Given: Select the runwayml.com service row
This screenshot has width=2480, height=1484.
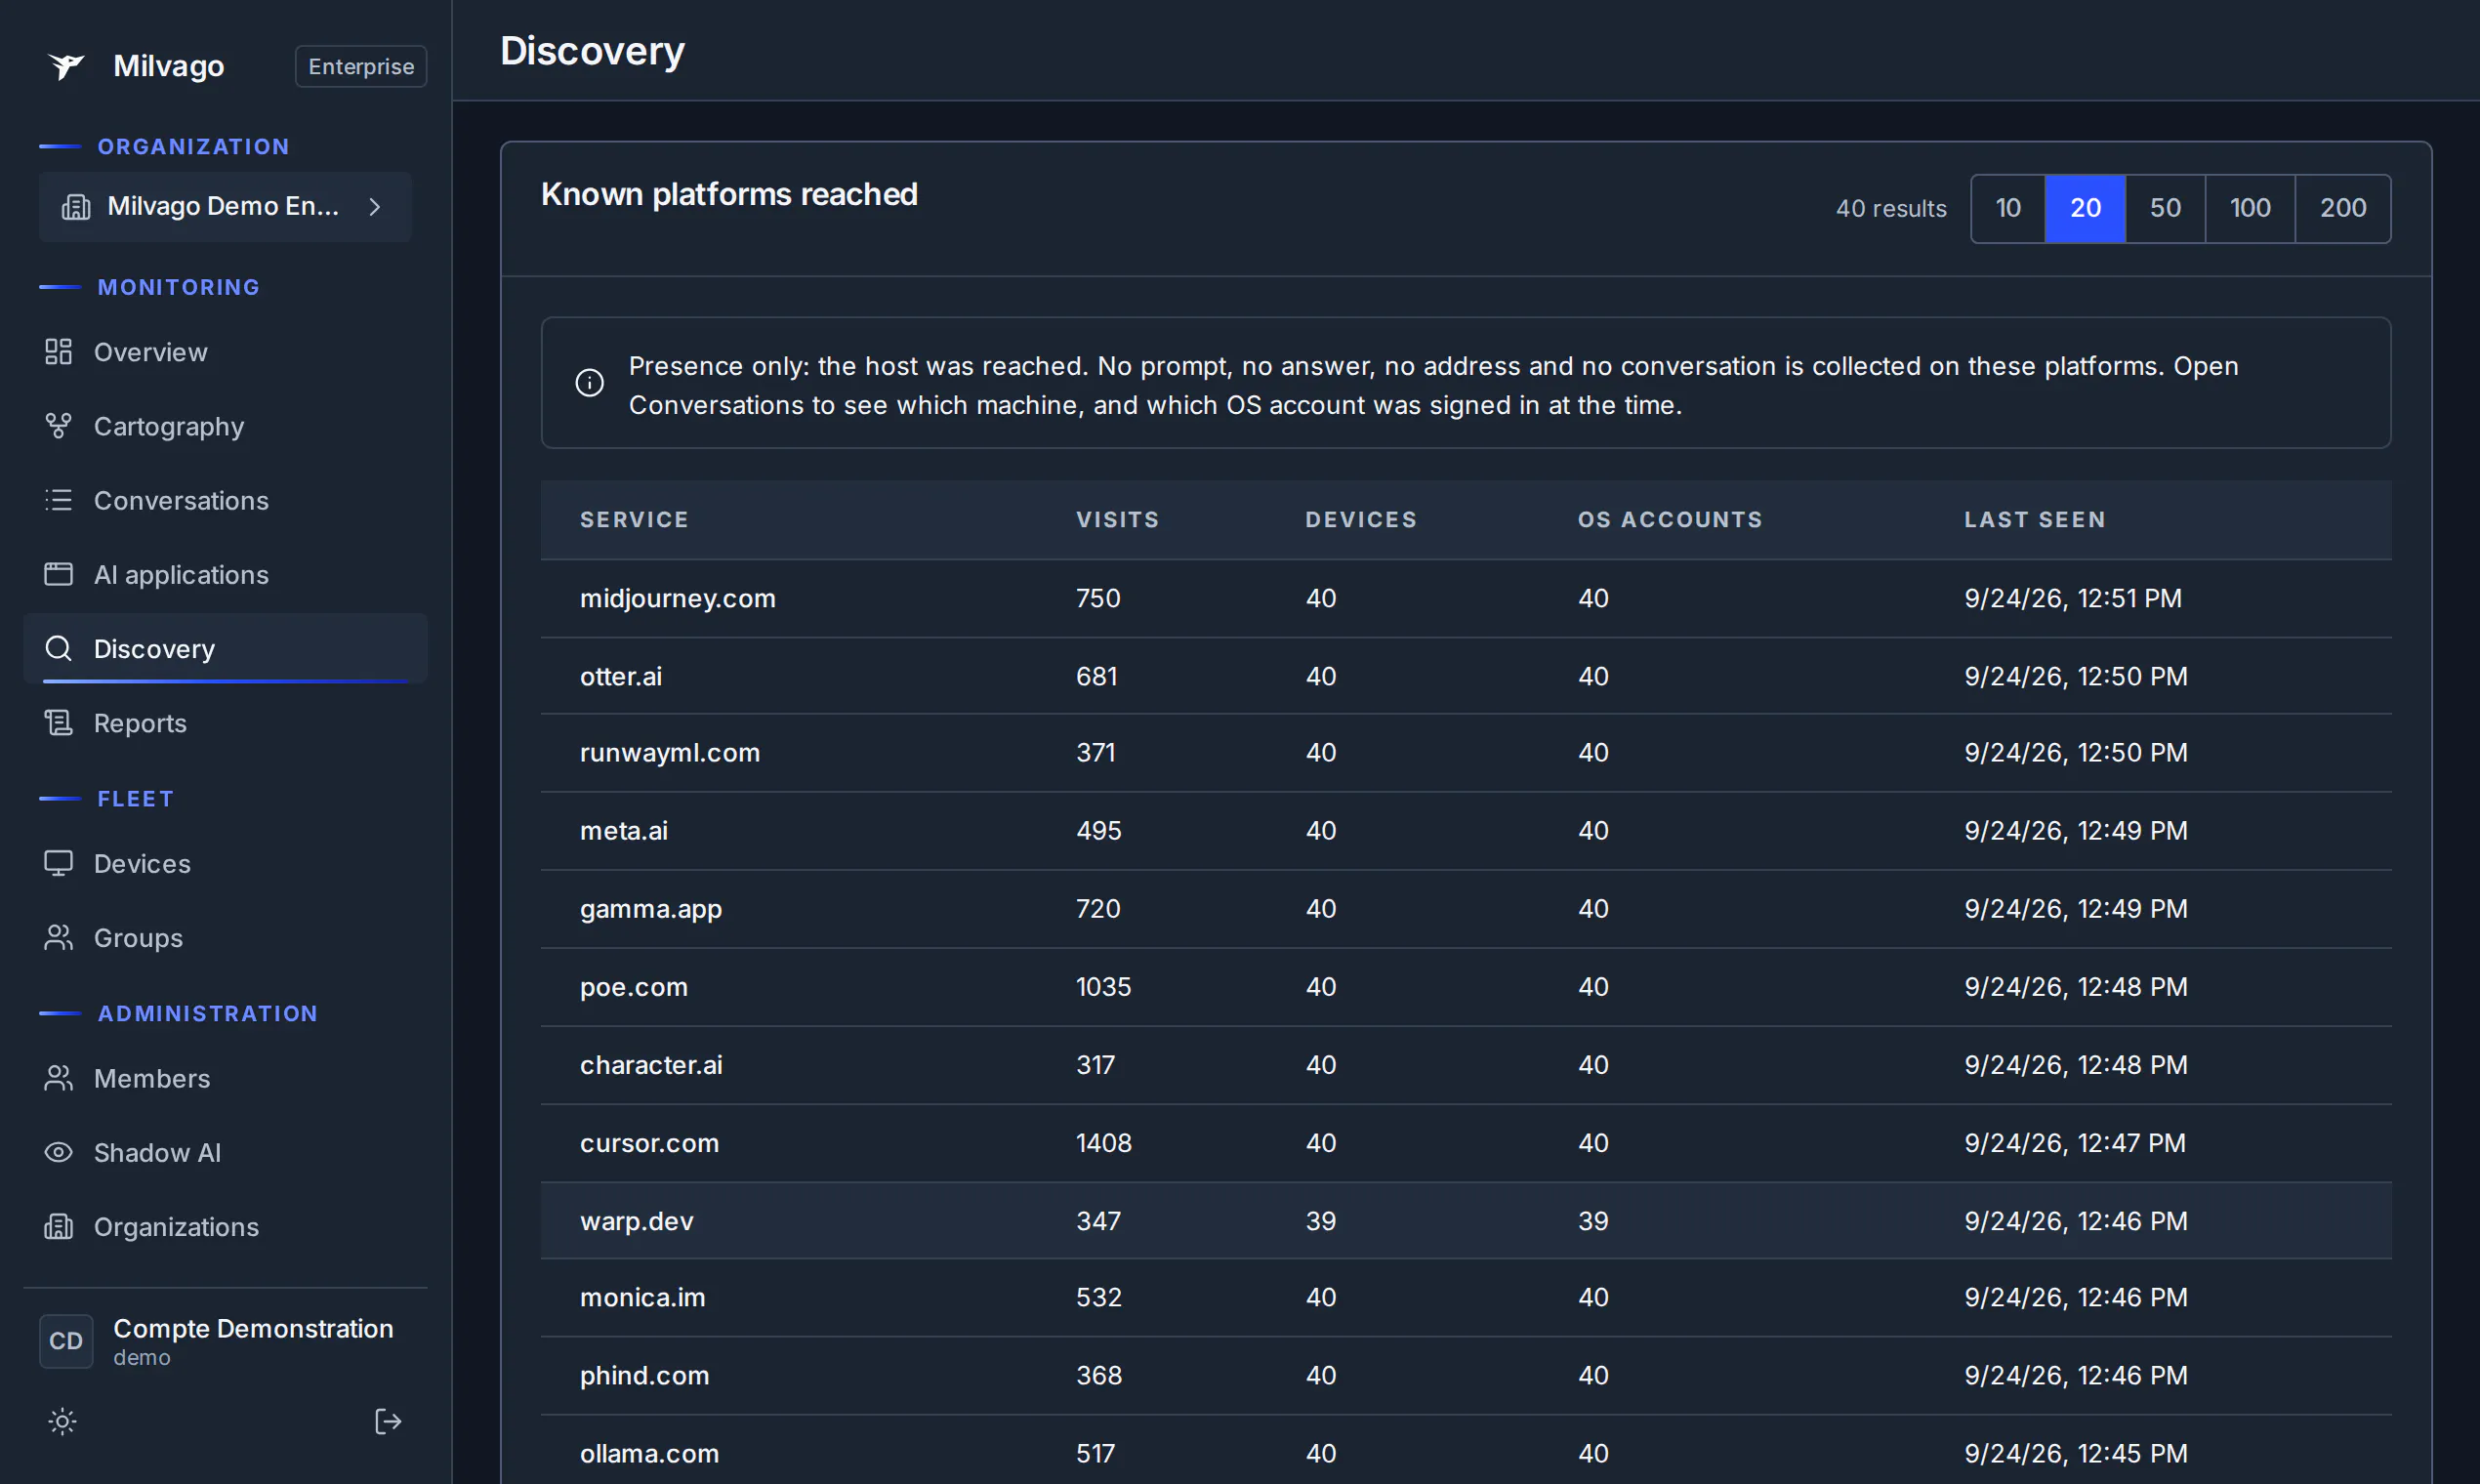Looking at the screenshot, I should tap(1466, 752).
